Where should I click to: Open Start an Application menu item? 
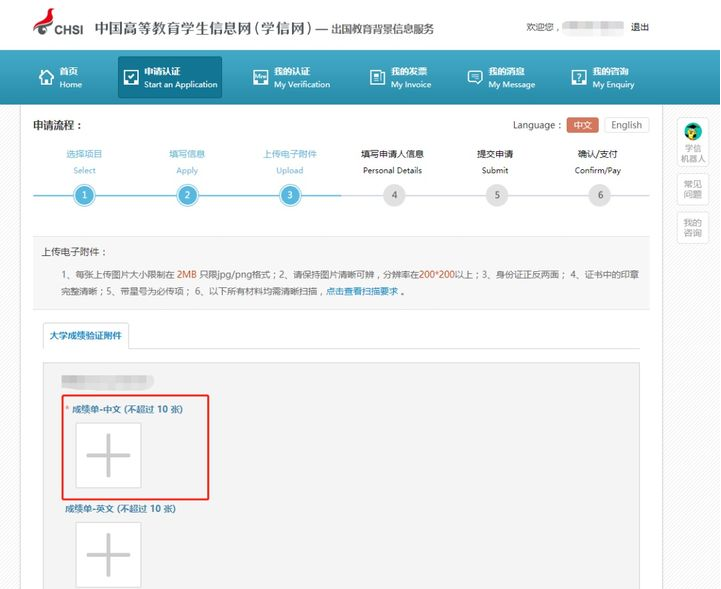[170, 77]
